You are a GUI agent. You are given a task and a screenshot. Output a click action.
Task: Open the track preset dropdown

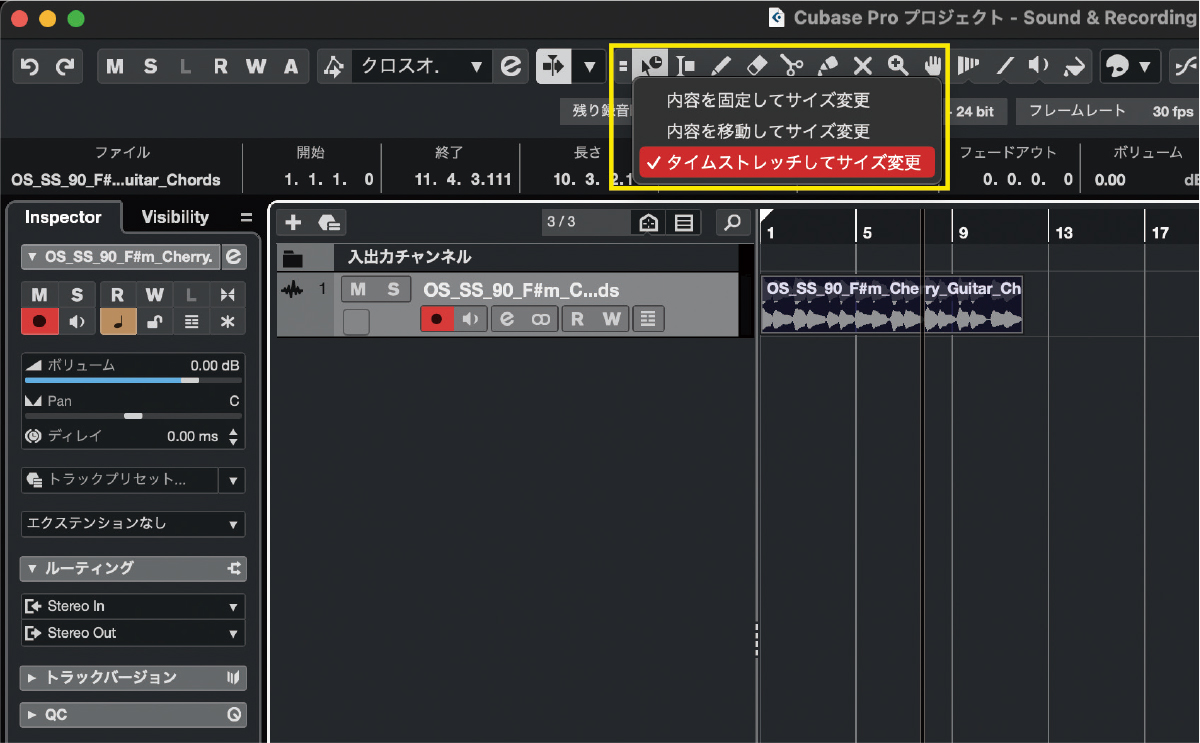[234, 480]
